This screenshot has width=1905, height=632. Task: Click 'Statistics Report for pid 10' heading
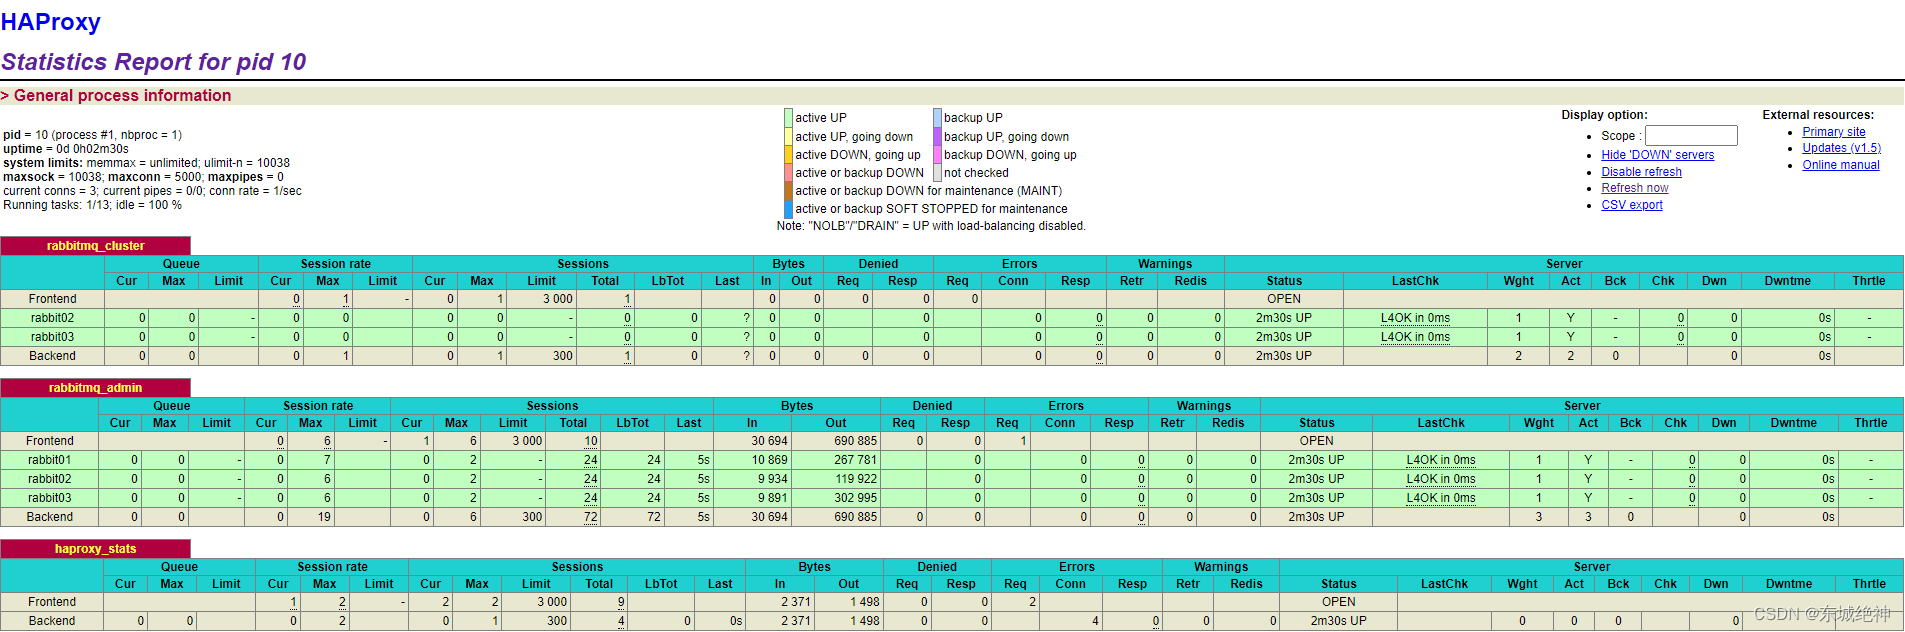point(154,62)
